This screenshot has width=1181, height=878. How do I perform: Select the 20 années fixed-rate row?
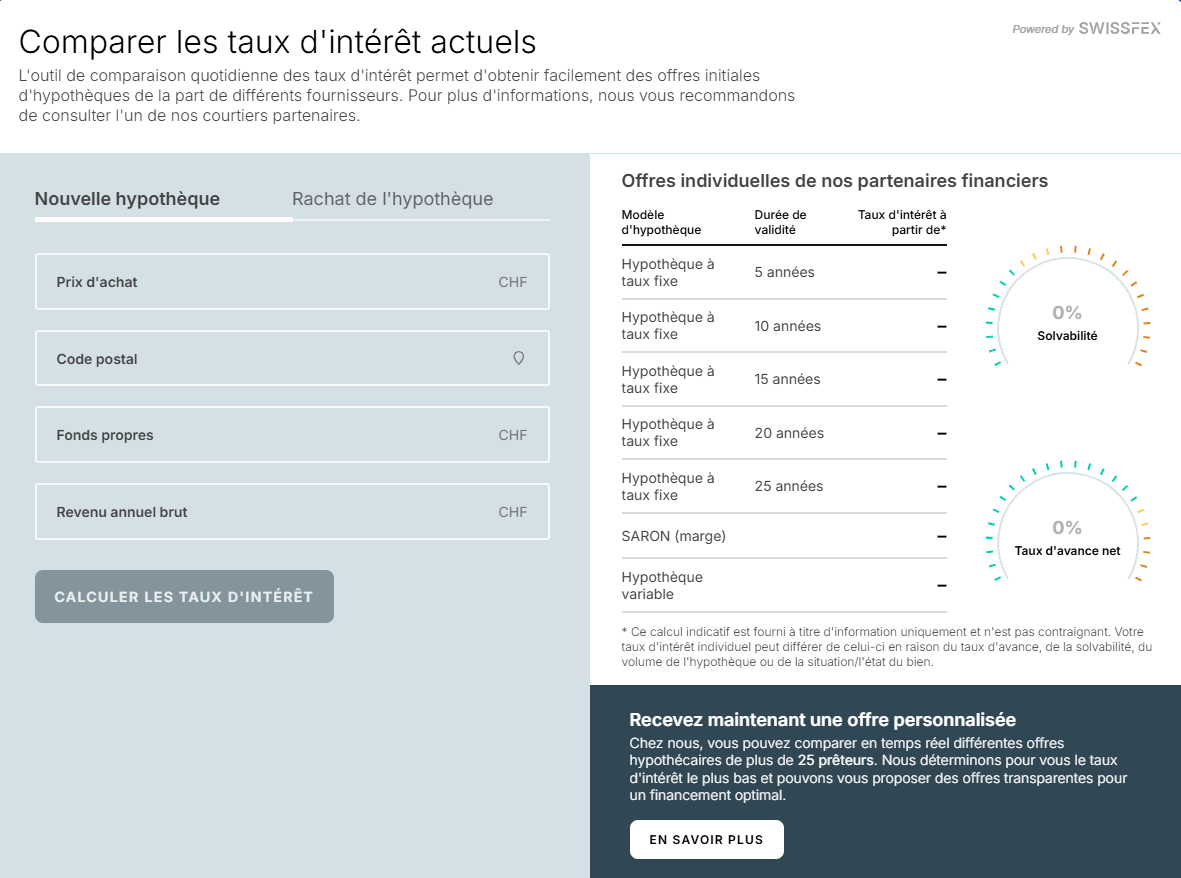784,433
